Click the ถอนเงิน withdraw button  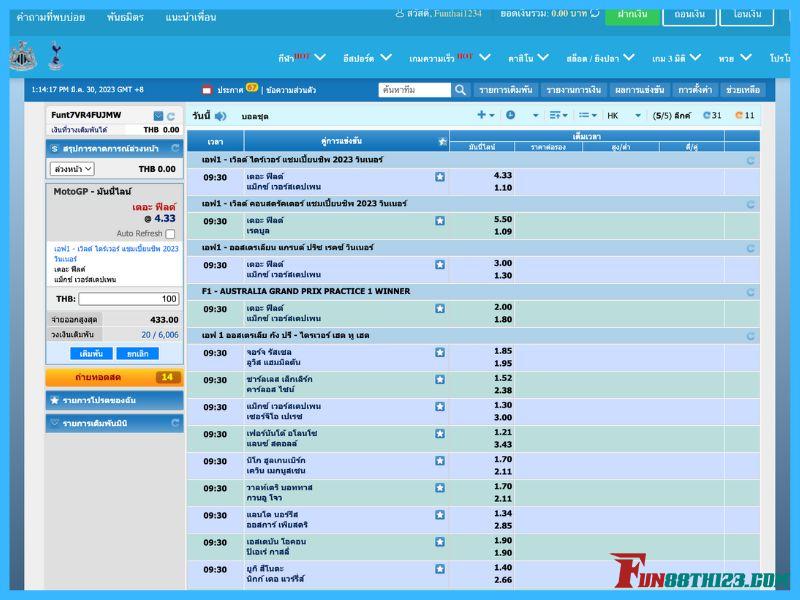689,15
